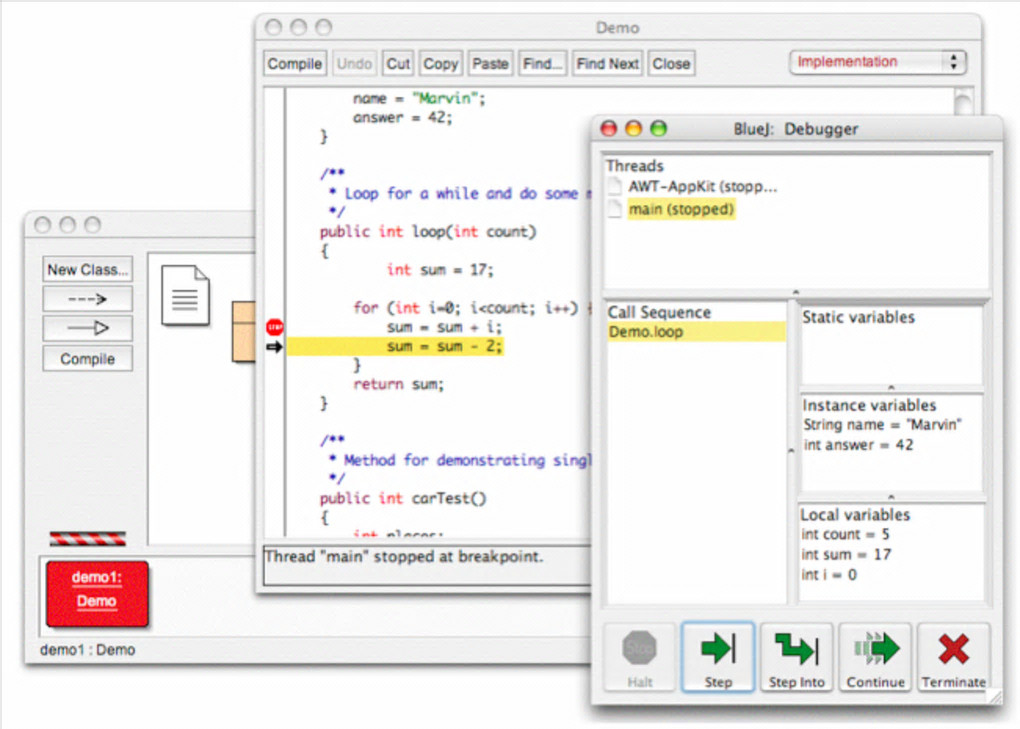Click the red demo1 object instance

pos(97,593)
